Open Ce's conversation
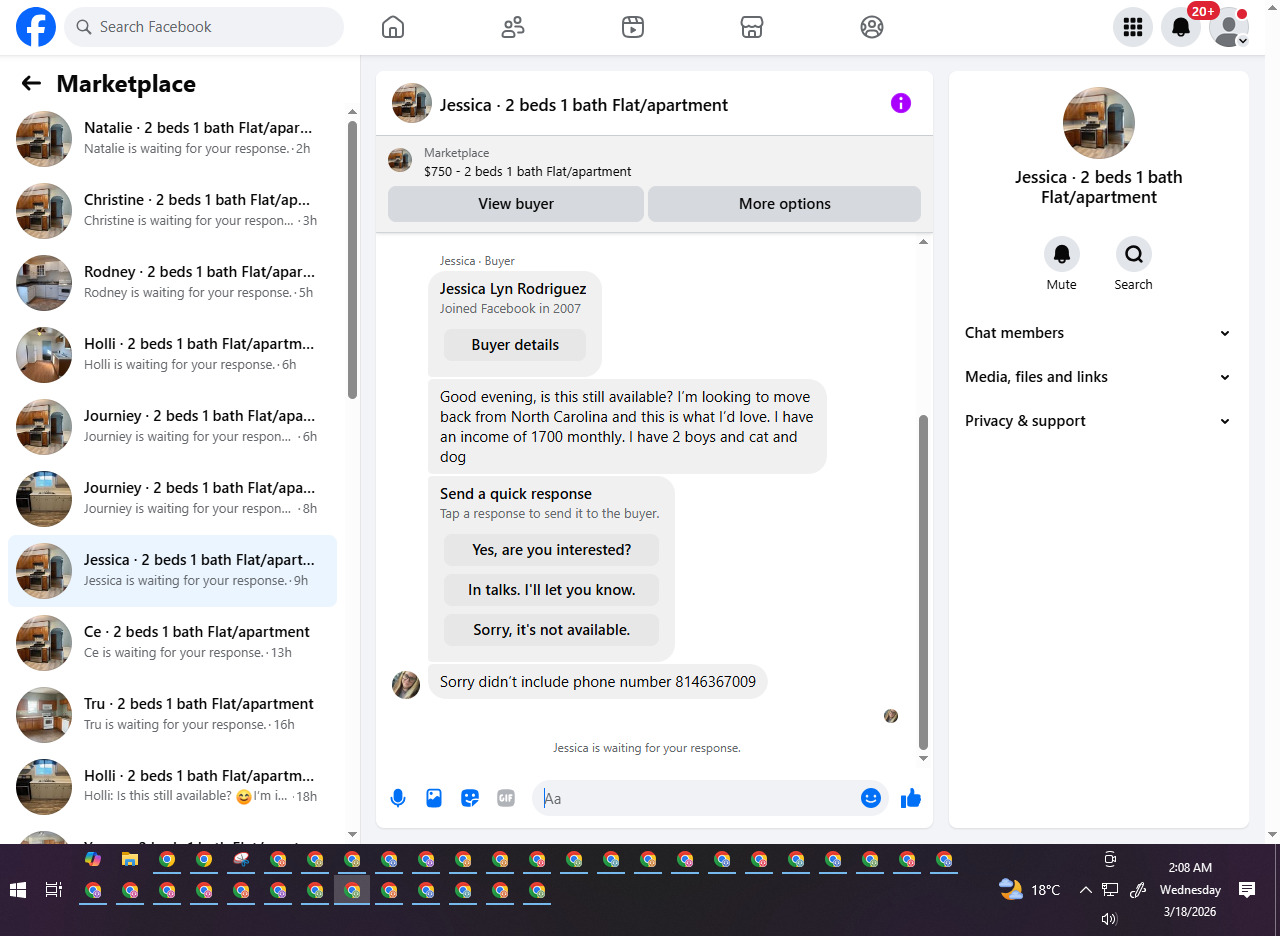The image size is (1280, 936). 172,643
